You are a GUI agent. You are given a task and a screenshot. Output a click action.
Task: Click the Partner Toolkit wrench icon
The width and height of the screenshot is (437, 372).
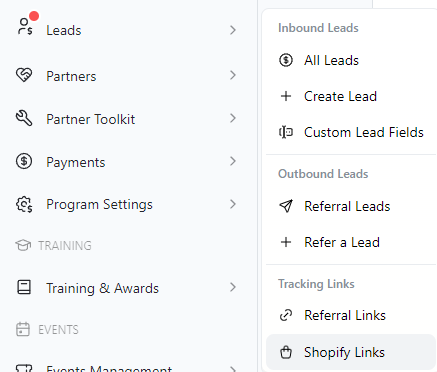(24, 118)
